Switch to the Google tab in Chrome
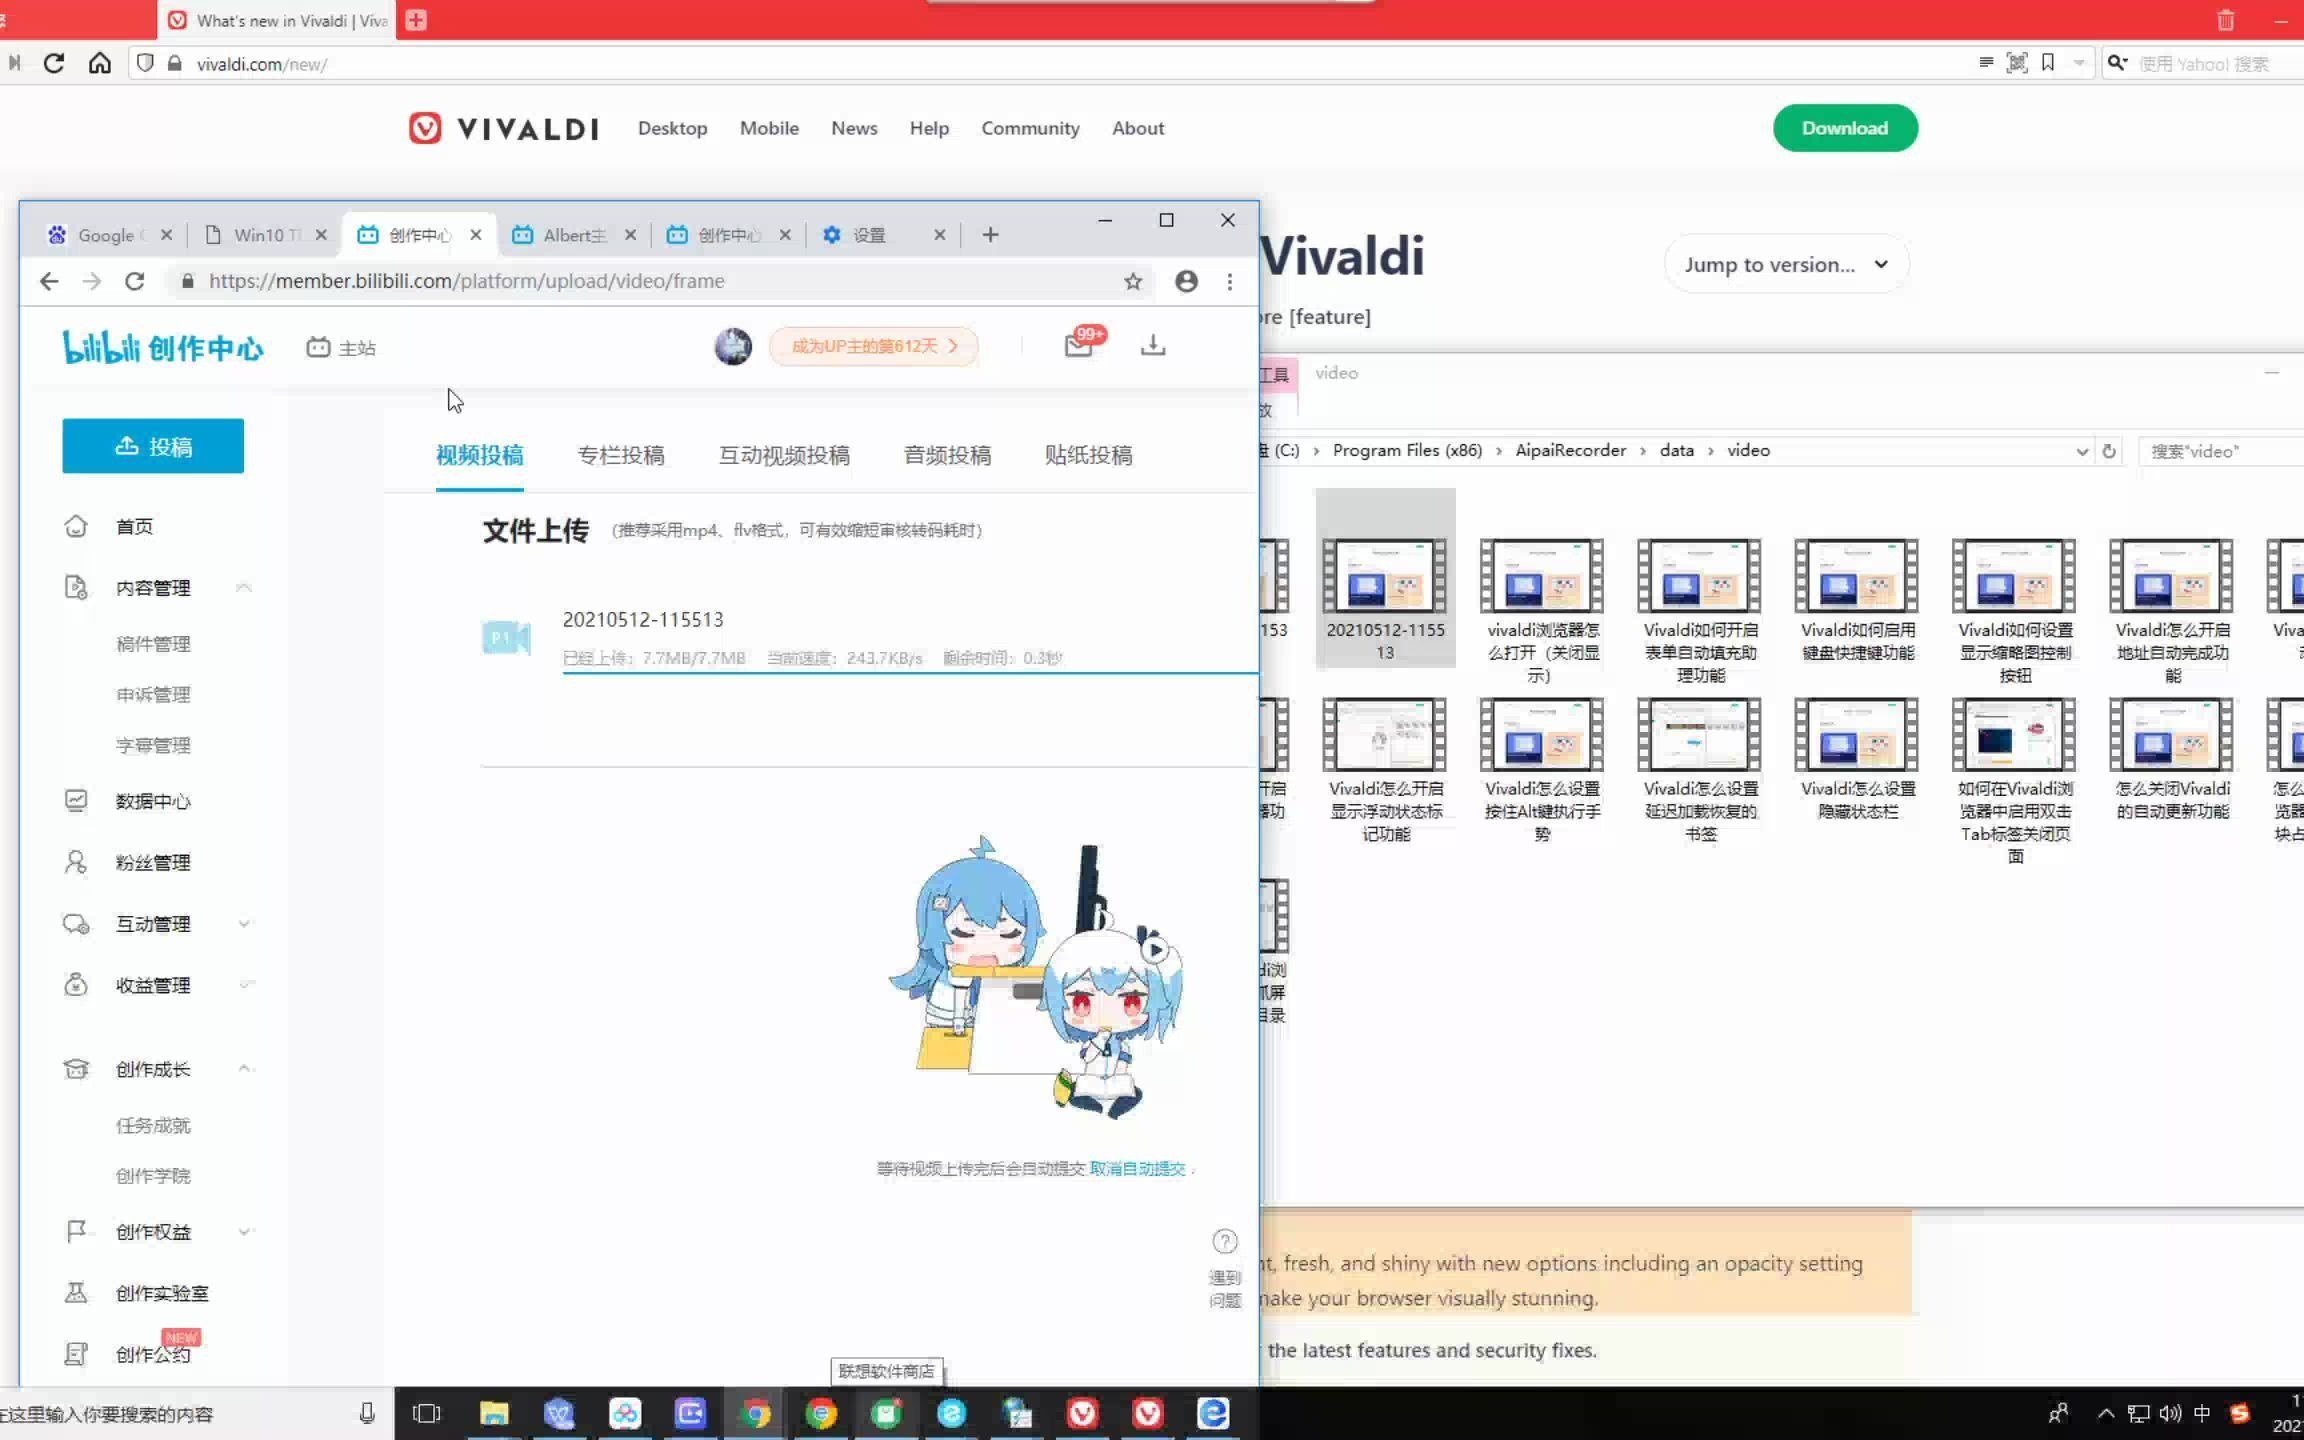The width and height of the screenshot is (2304, 1440). tap(107, 235)
